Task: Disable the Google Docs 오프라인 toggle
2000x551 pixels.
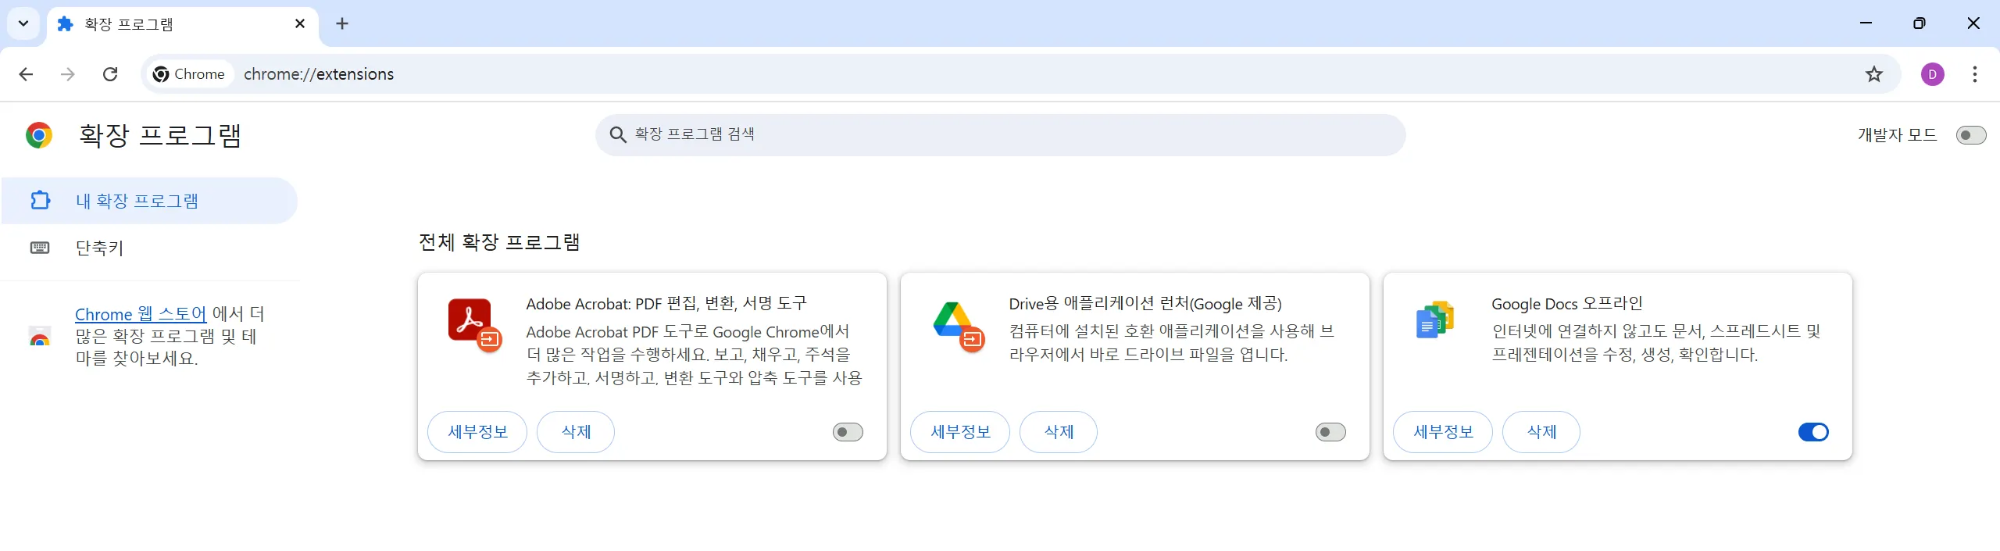Action: point(1814,432)
